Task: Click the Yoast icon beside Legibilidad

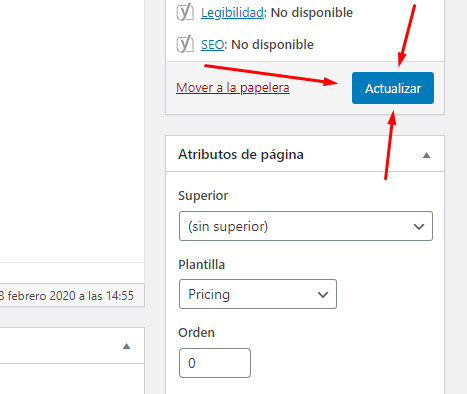Action: (x=185, y=12)
